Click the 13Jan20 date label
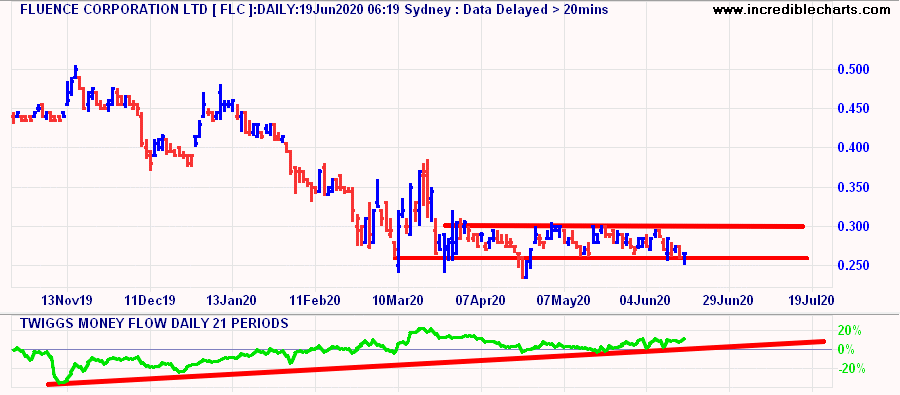 pyautogui.click(x=232, y=300)
